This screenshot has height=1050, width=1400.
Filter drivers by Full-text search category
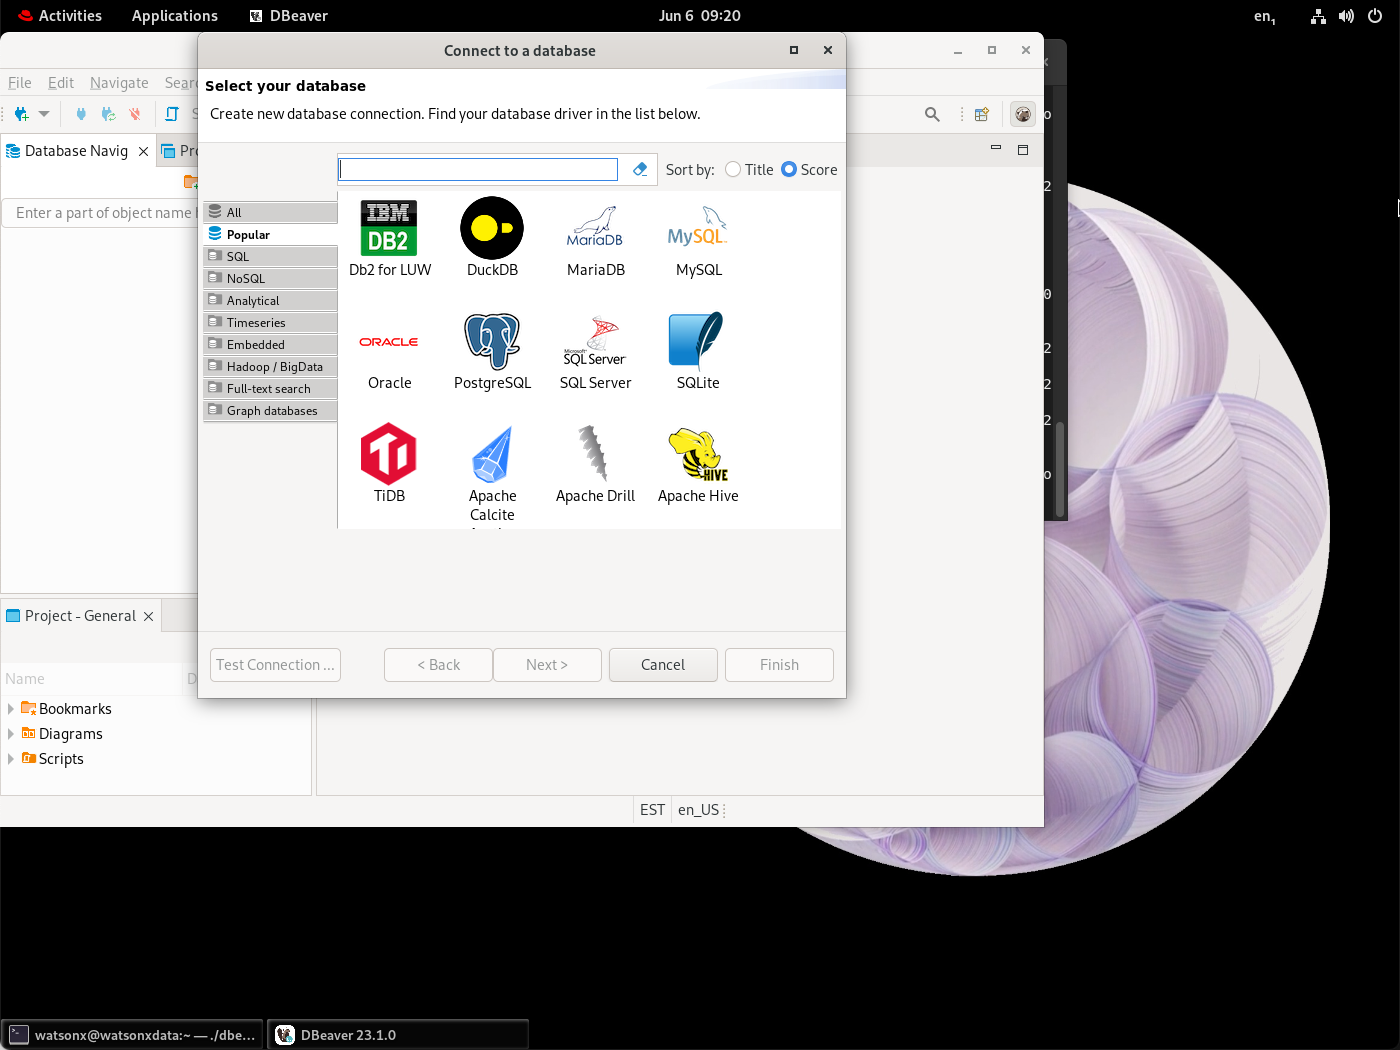(x=270, y=388)
